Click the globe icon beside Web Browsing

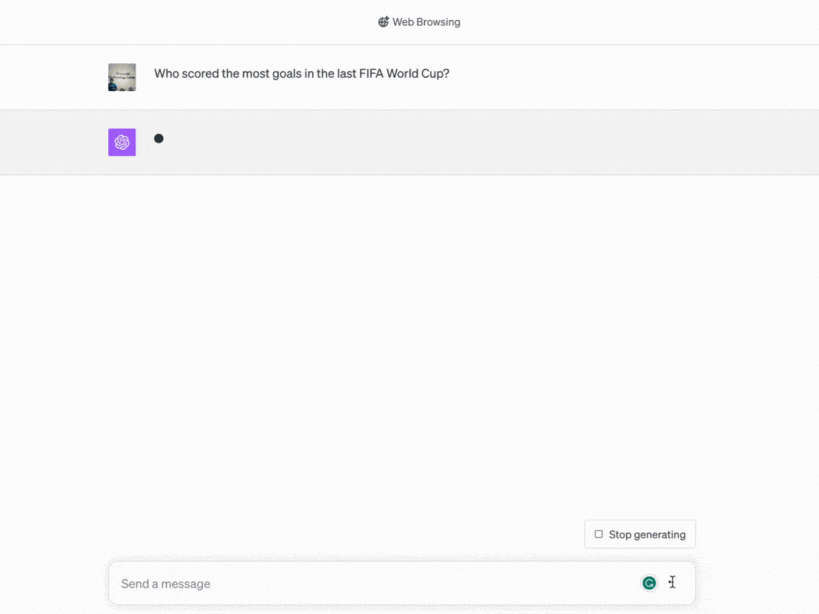[x=383, y=22]
